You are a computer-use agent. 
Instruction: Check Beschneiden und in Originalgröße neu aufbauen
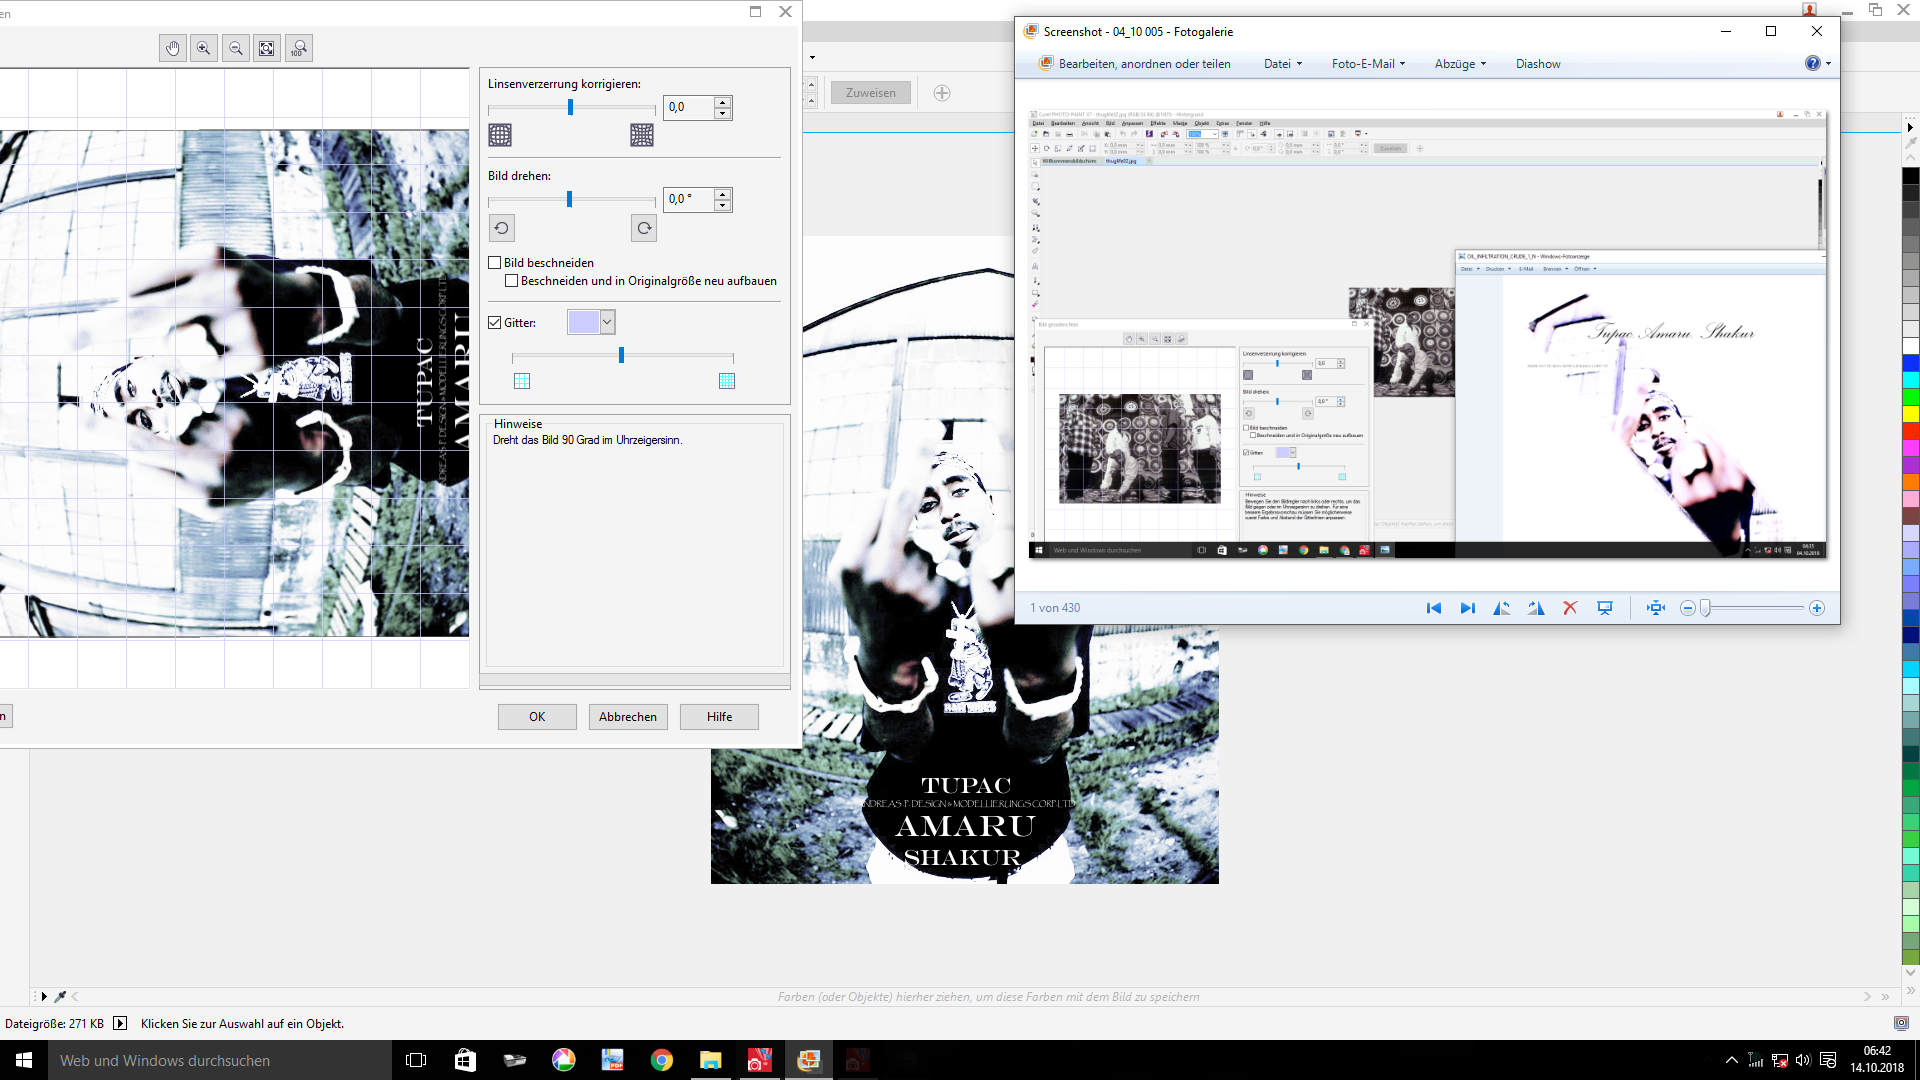(x=511, y=281)
